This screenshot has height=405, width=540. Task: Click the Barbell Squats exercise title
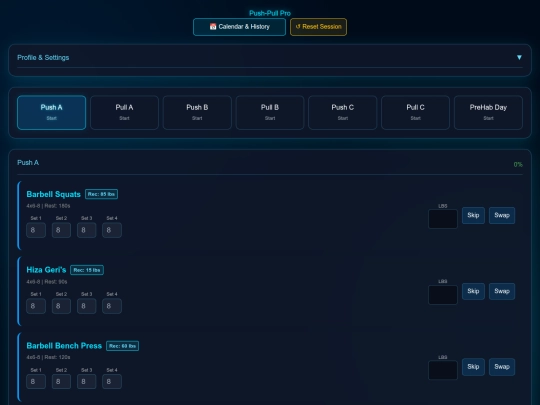53,194
